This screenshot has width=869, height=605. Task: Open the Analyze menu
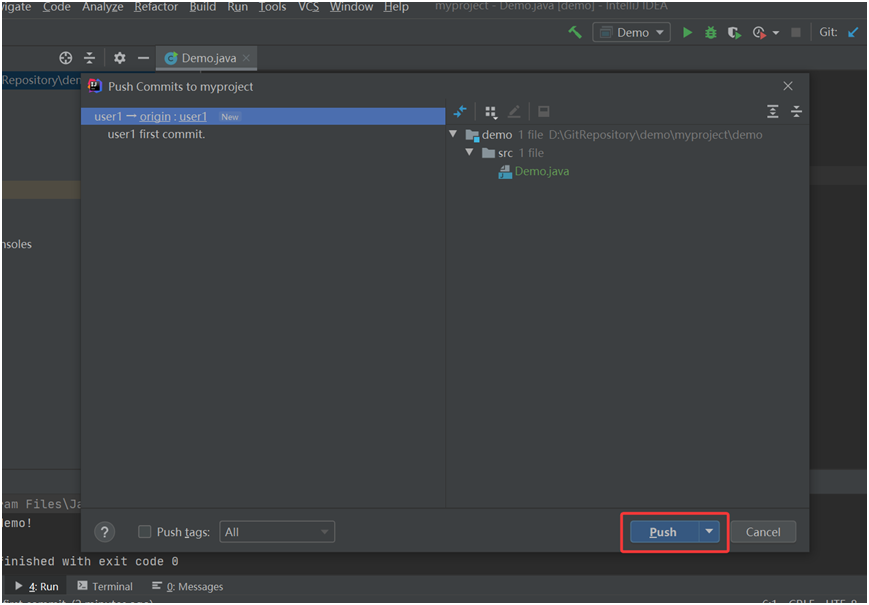(x=103, y=7)
